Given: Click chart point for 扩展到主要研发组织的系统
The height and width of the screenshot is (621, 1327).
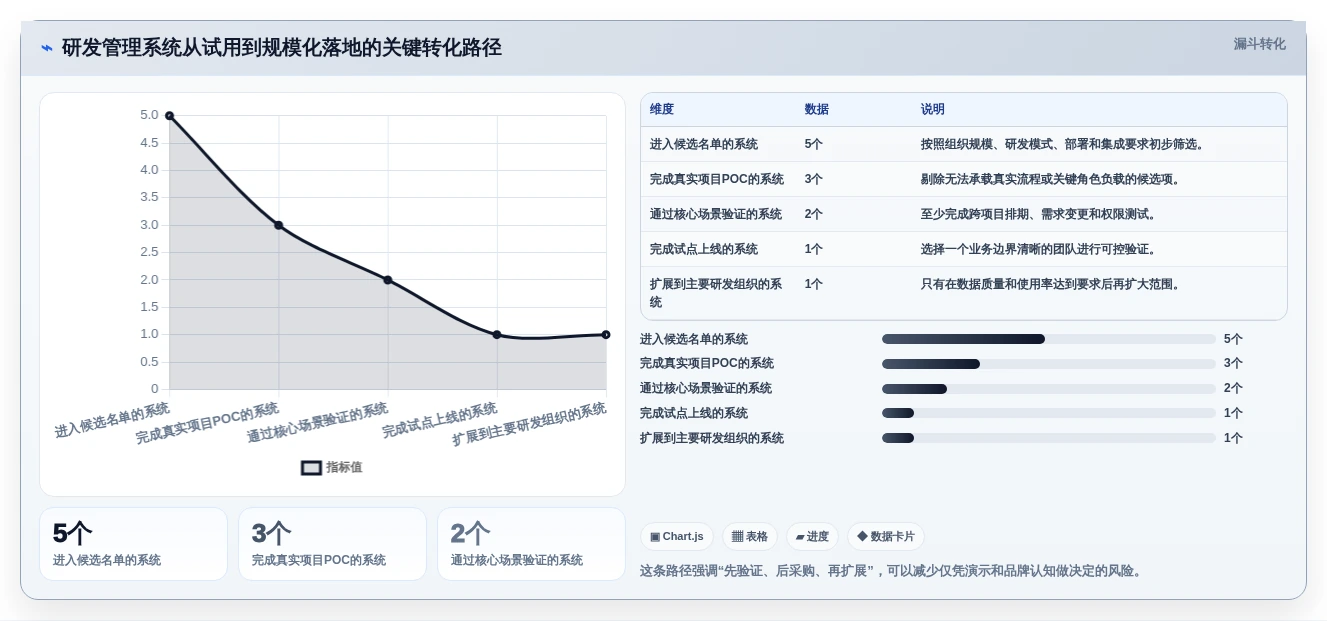Looking at the screenshot, I should (x=606, y=335).
